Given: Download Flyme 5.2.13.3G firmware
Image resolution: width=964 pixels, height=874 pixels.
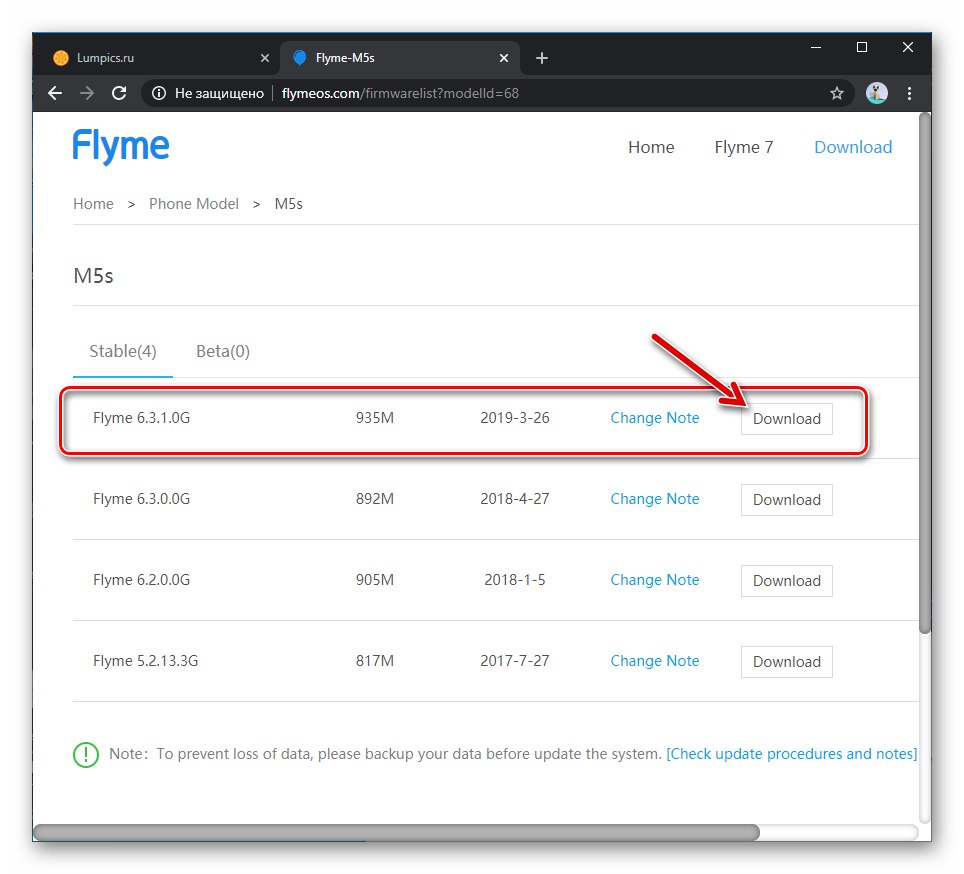Looking at the screenshot, I should (x=786, y=662).
